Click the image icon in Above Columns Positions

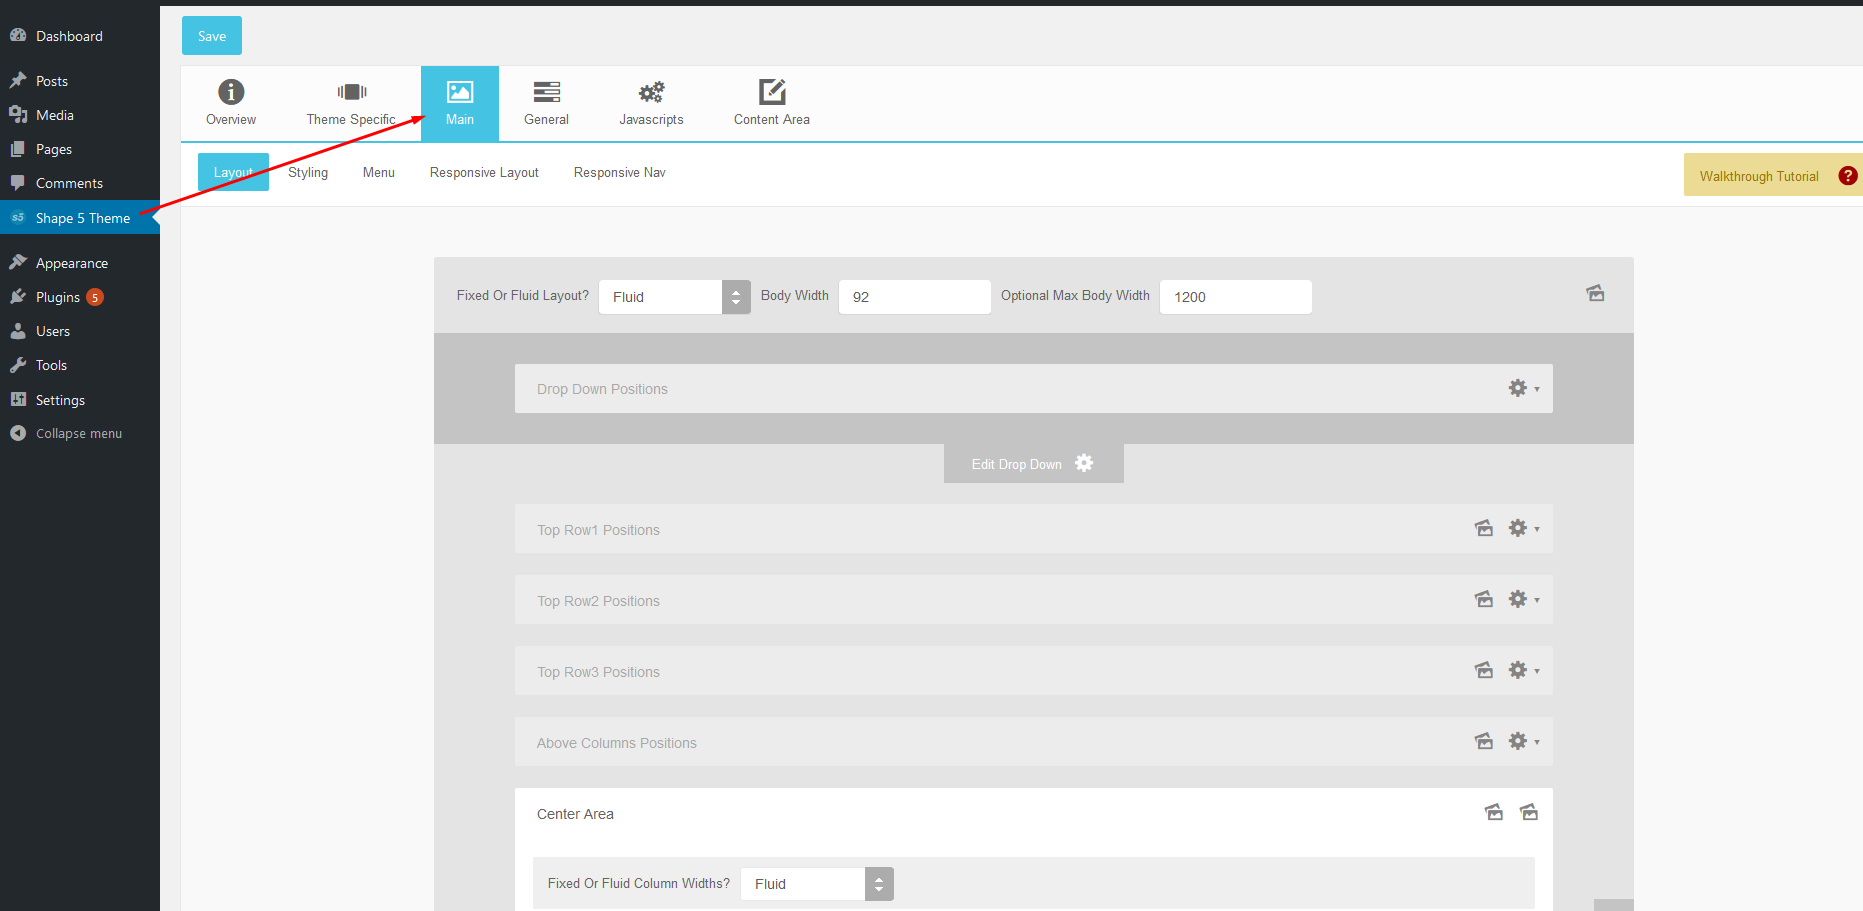[1484, 741]
